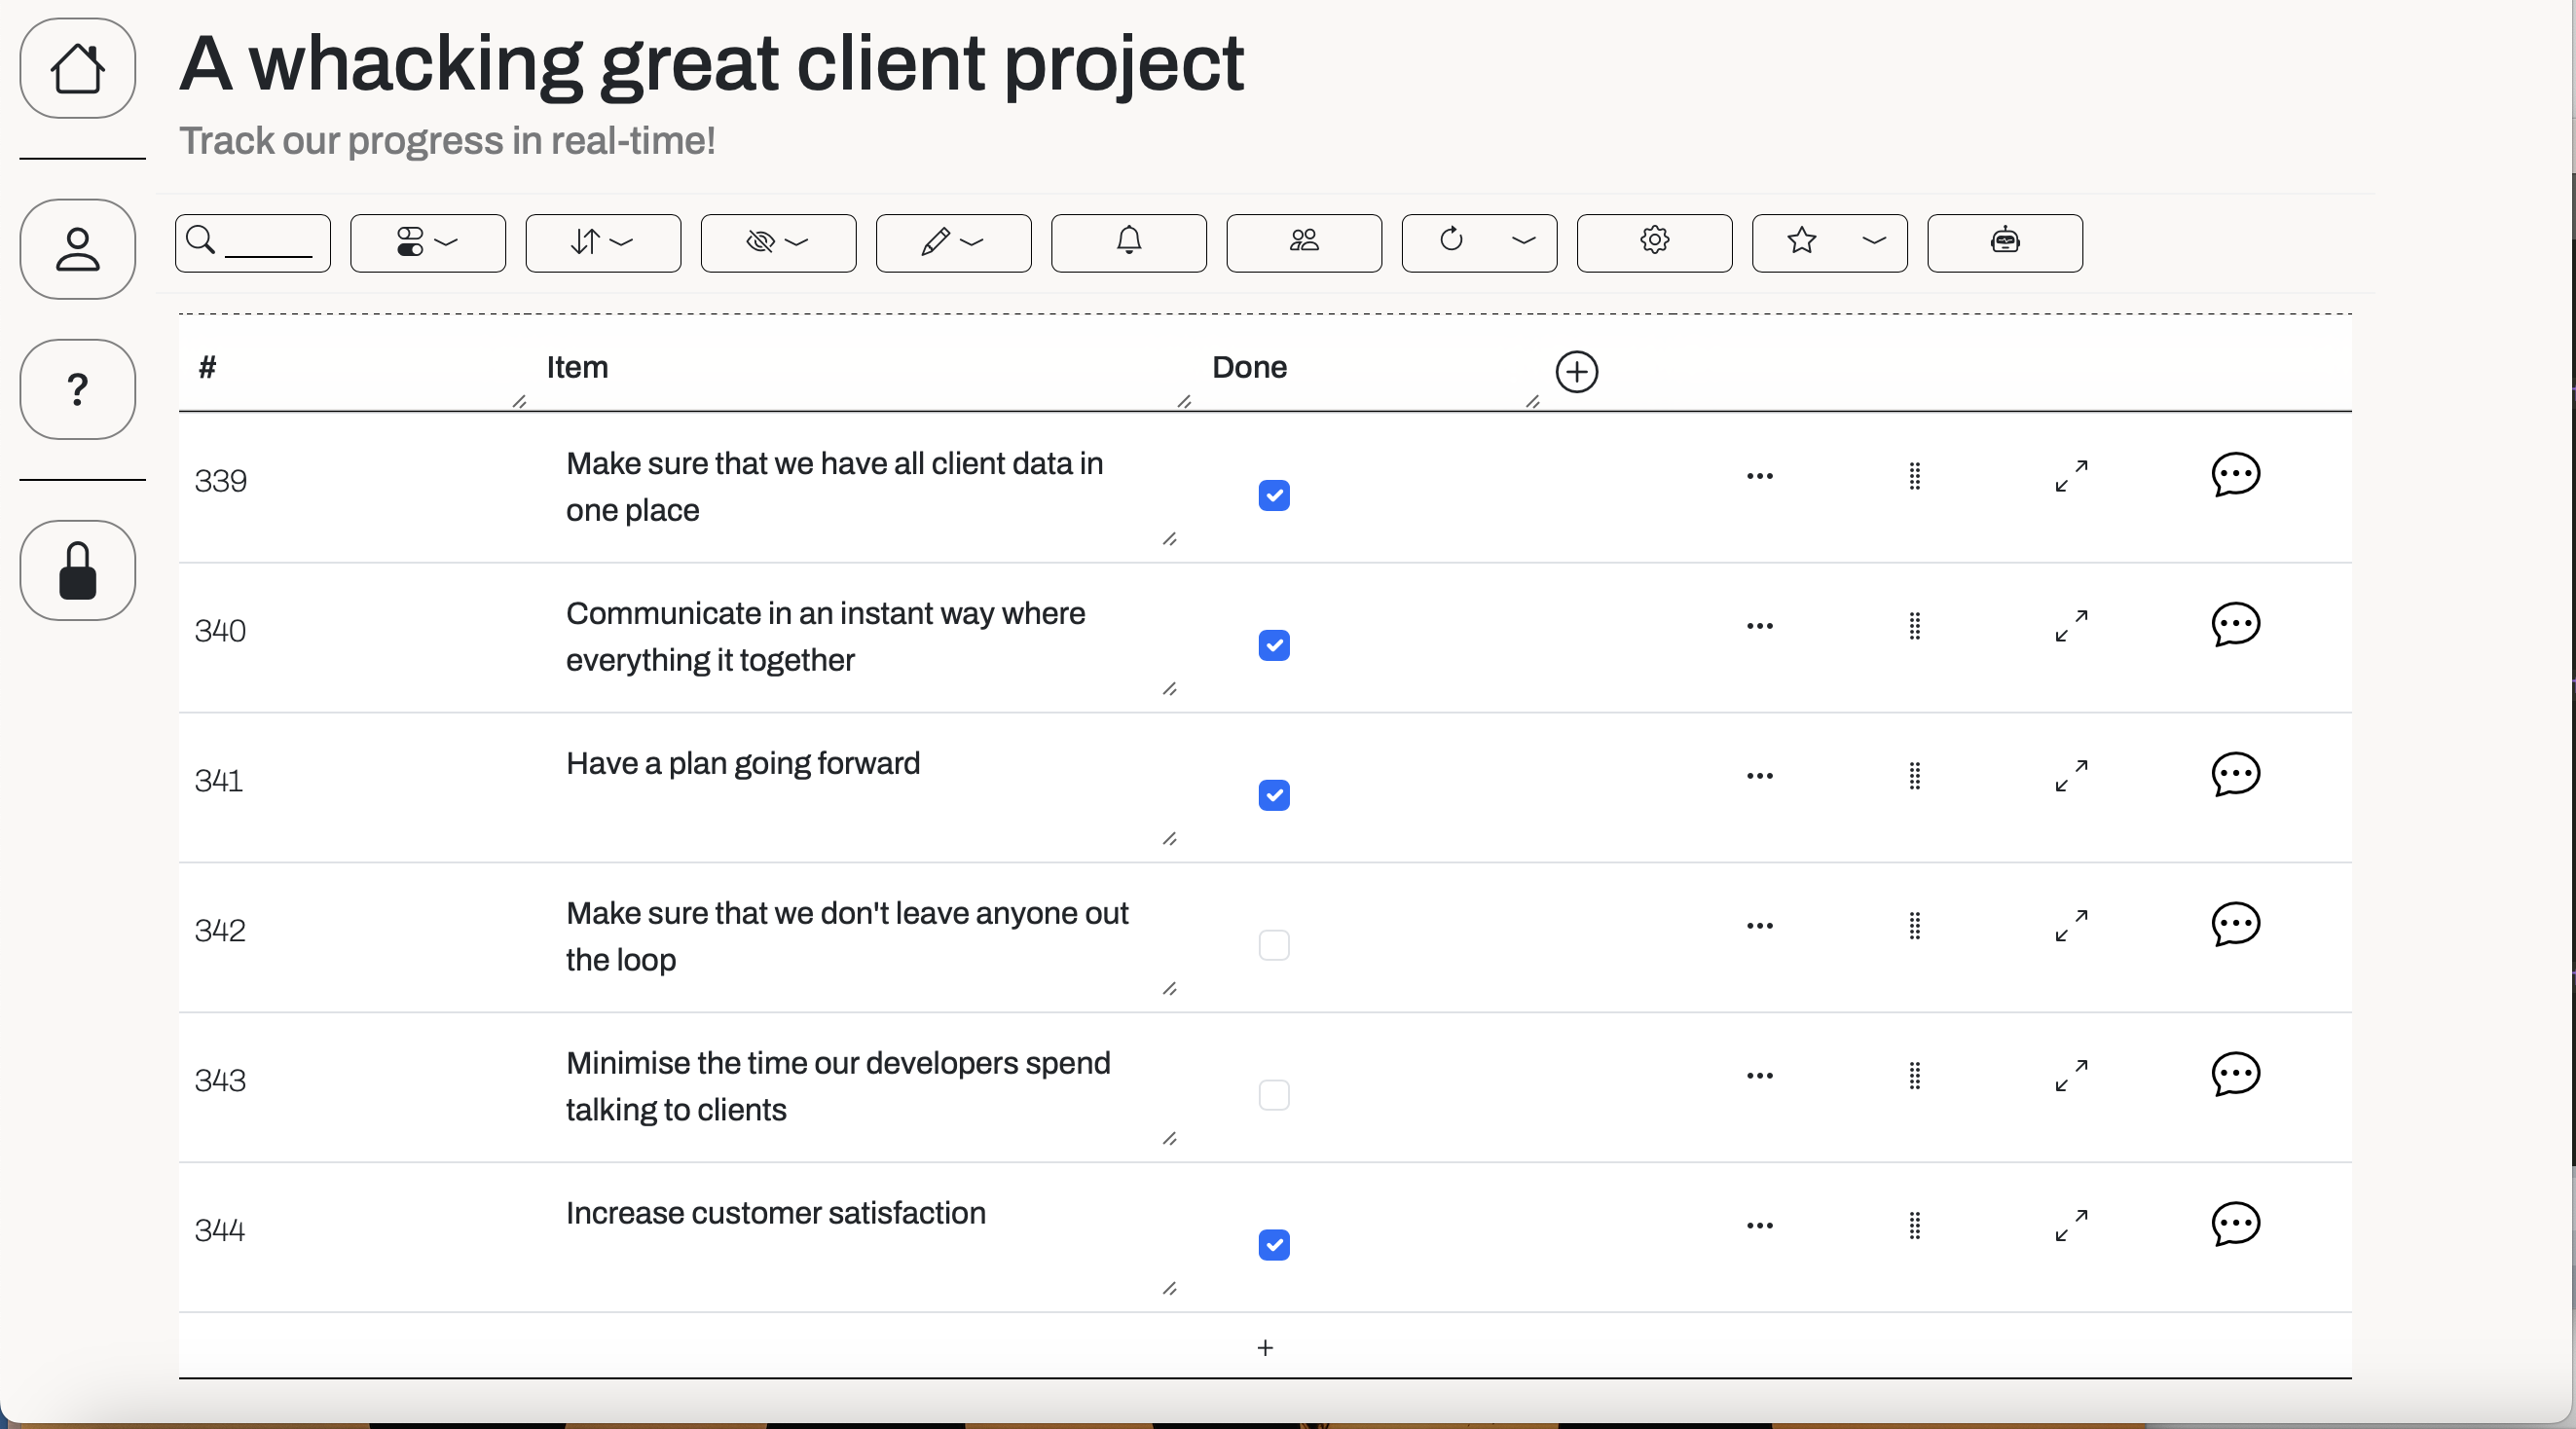Open three-dot menu for row 340
The width and height of the screenshot is (2576, 1429).
(x=1759, y=626)
